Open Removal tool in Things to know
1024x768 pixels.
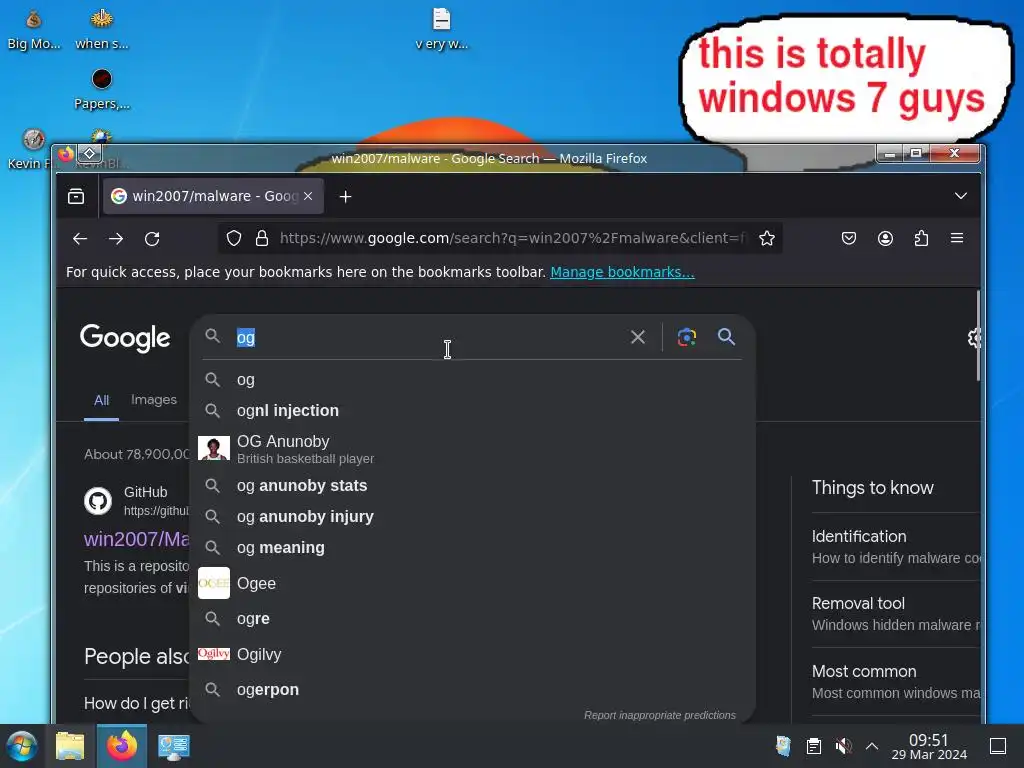click(895, 614)
